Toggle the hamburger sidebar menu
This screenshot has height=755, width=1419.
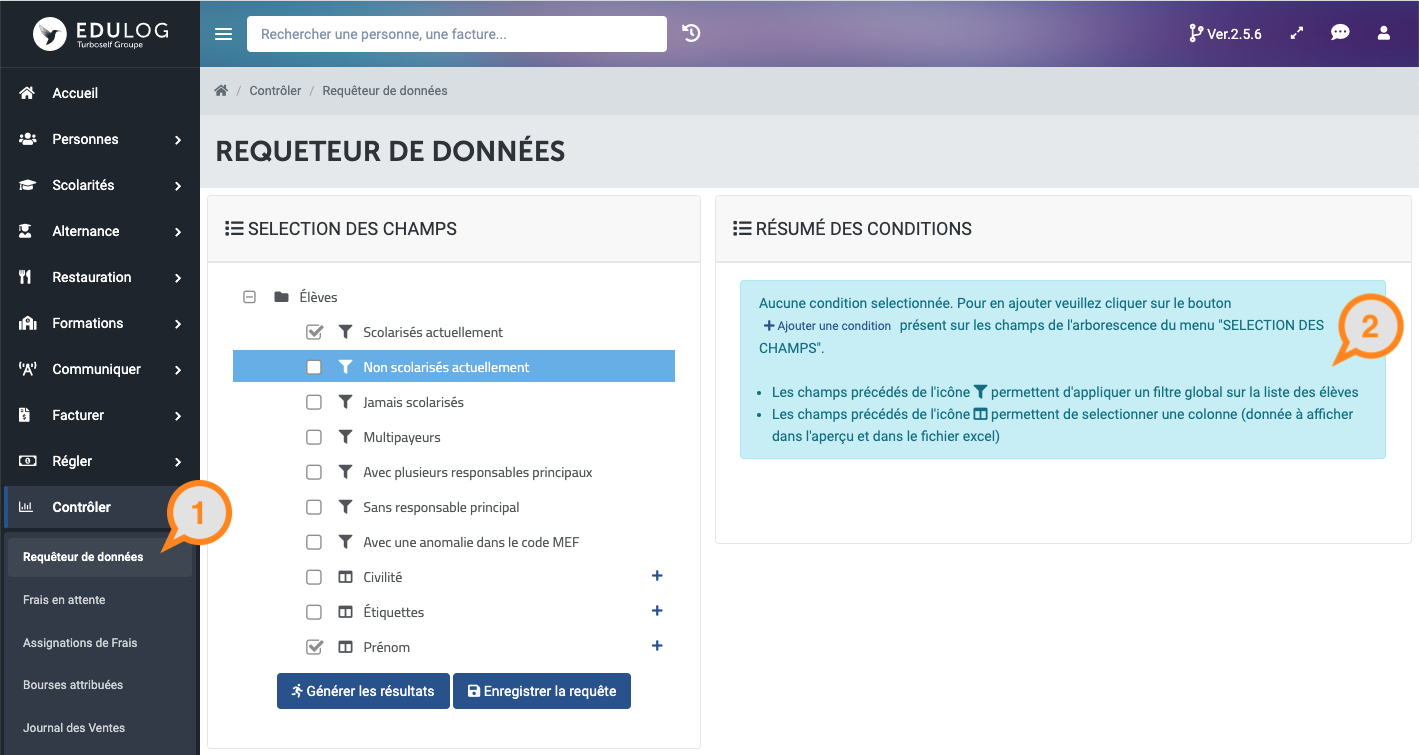[x=224, y=34]
